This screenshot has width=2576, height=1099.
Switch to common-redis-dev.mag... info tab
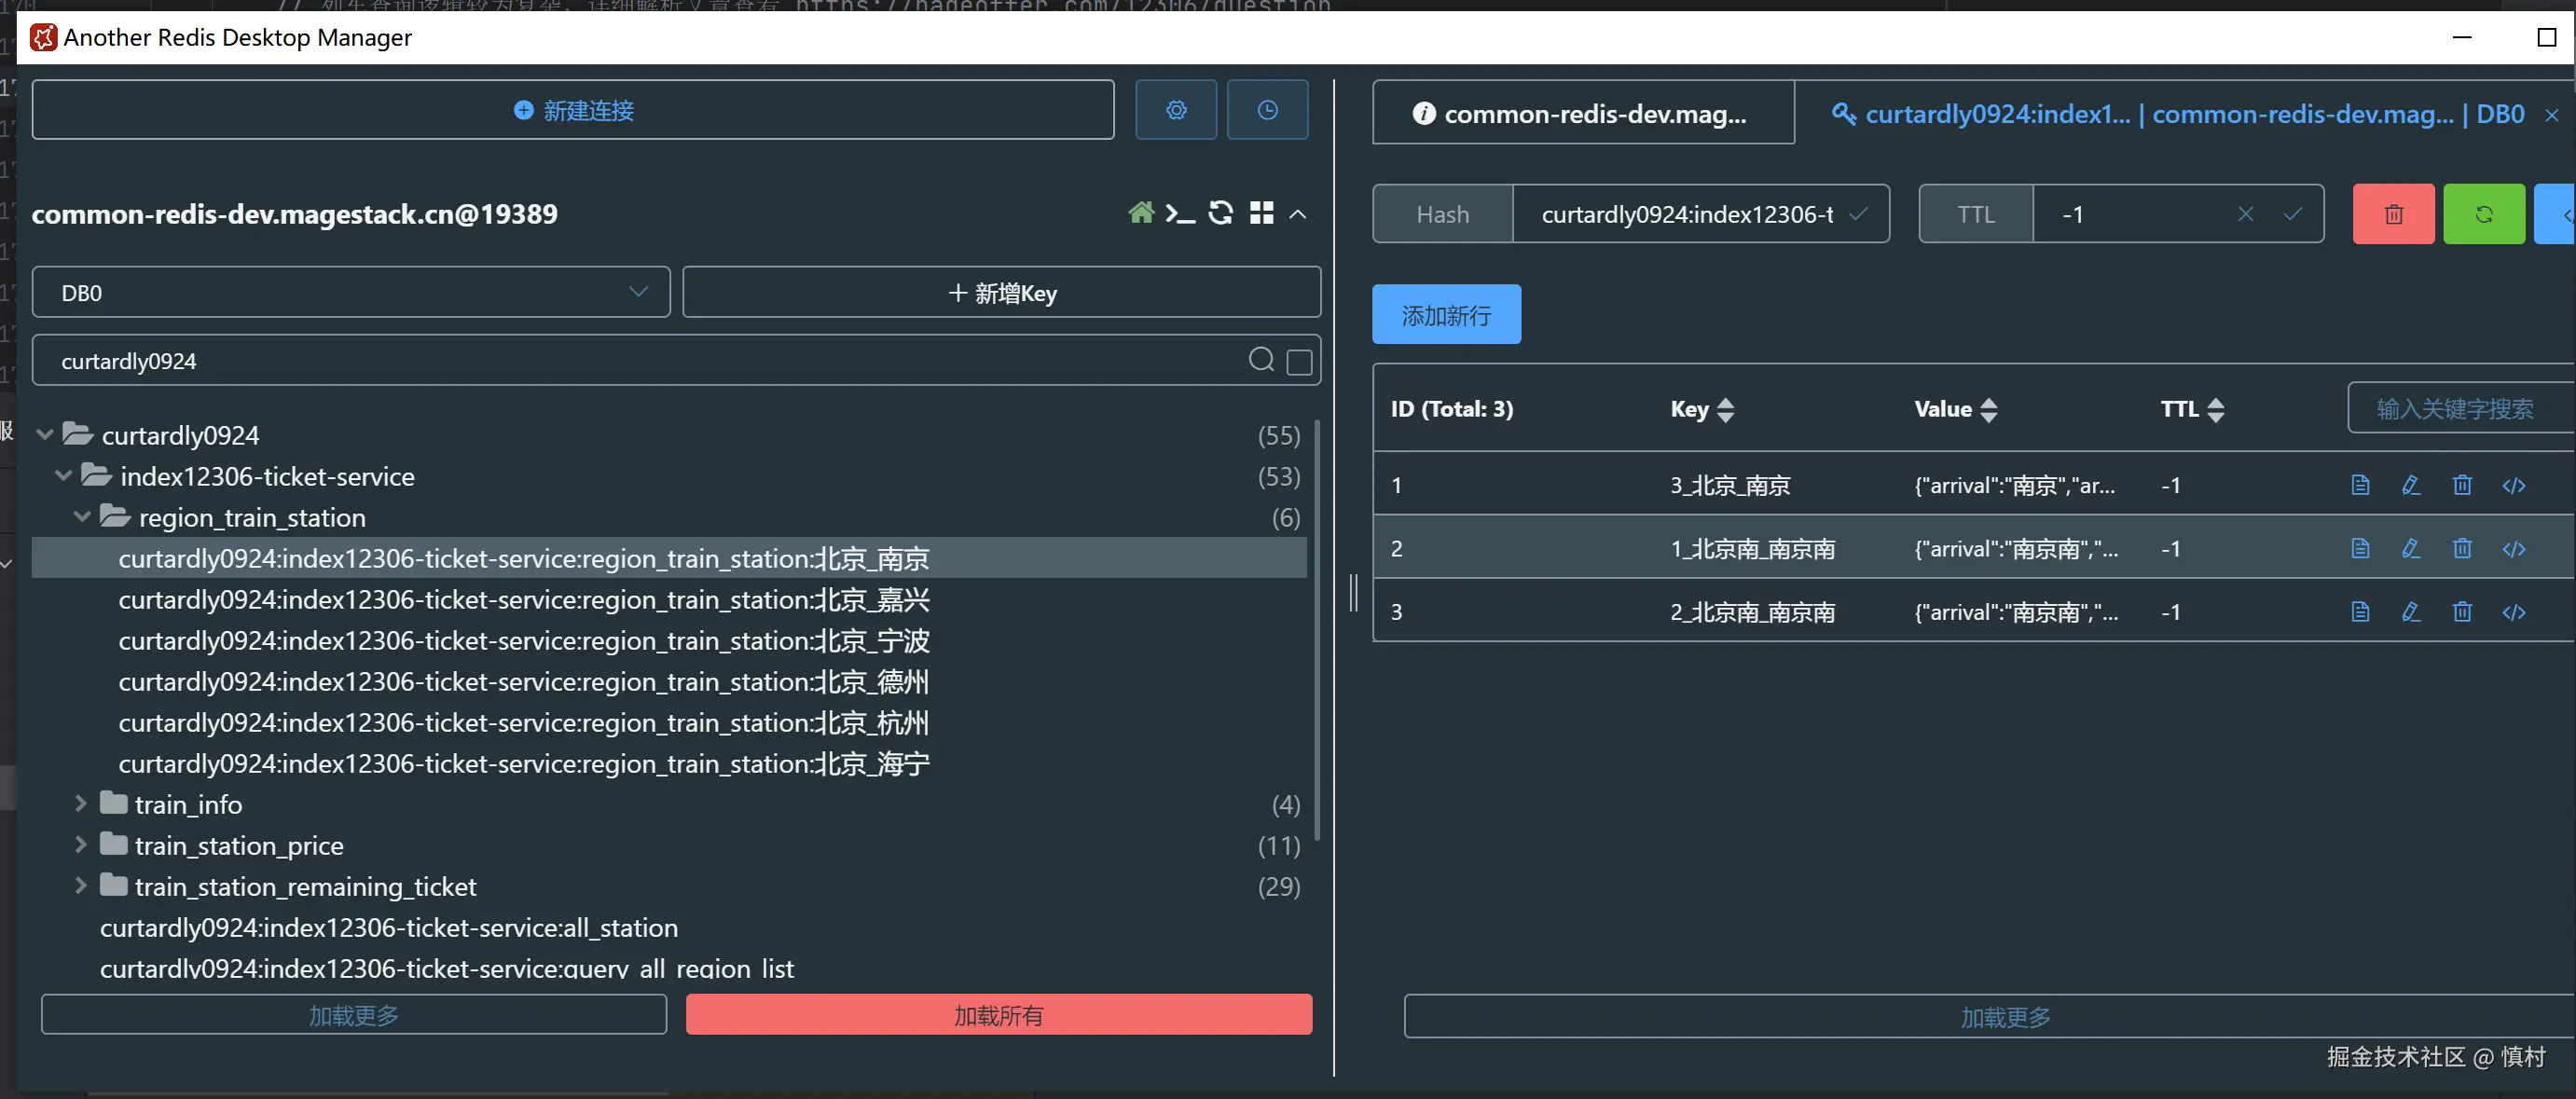[1582, 114]
